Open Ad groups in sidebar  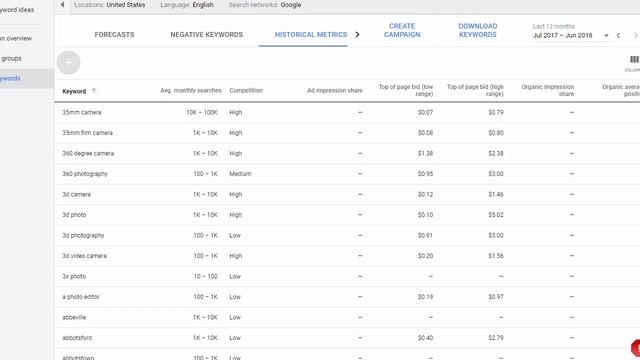coord(11,58)
